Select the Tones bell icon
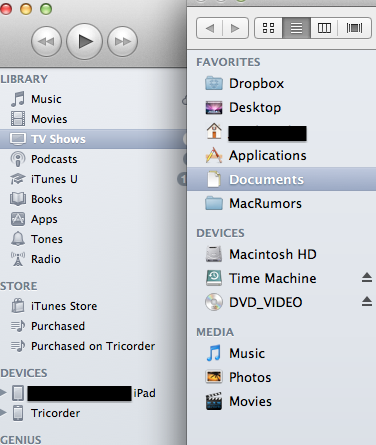Screen dimensions: 376x445 pos(18,239)
